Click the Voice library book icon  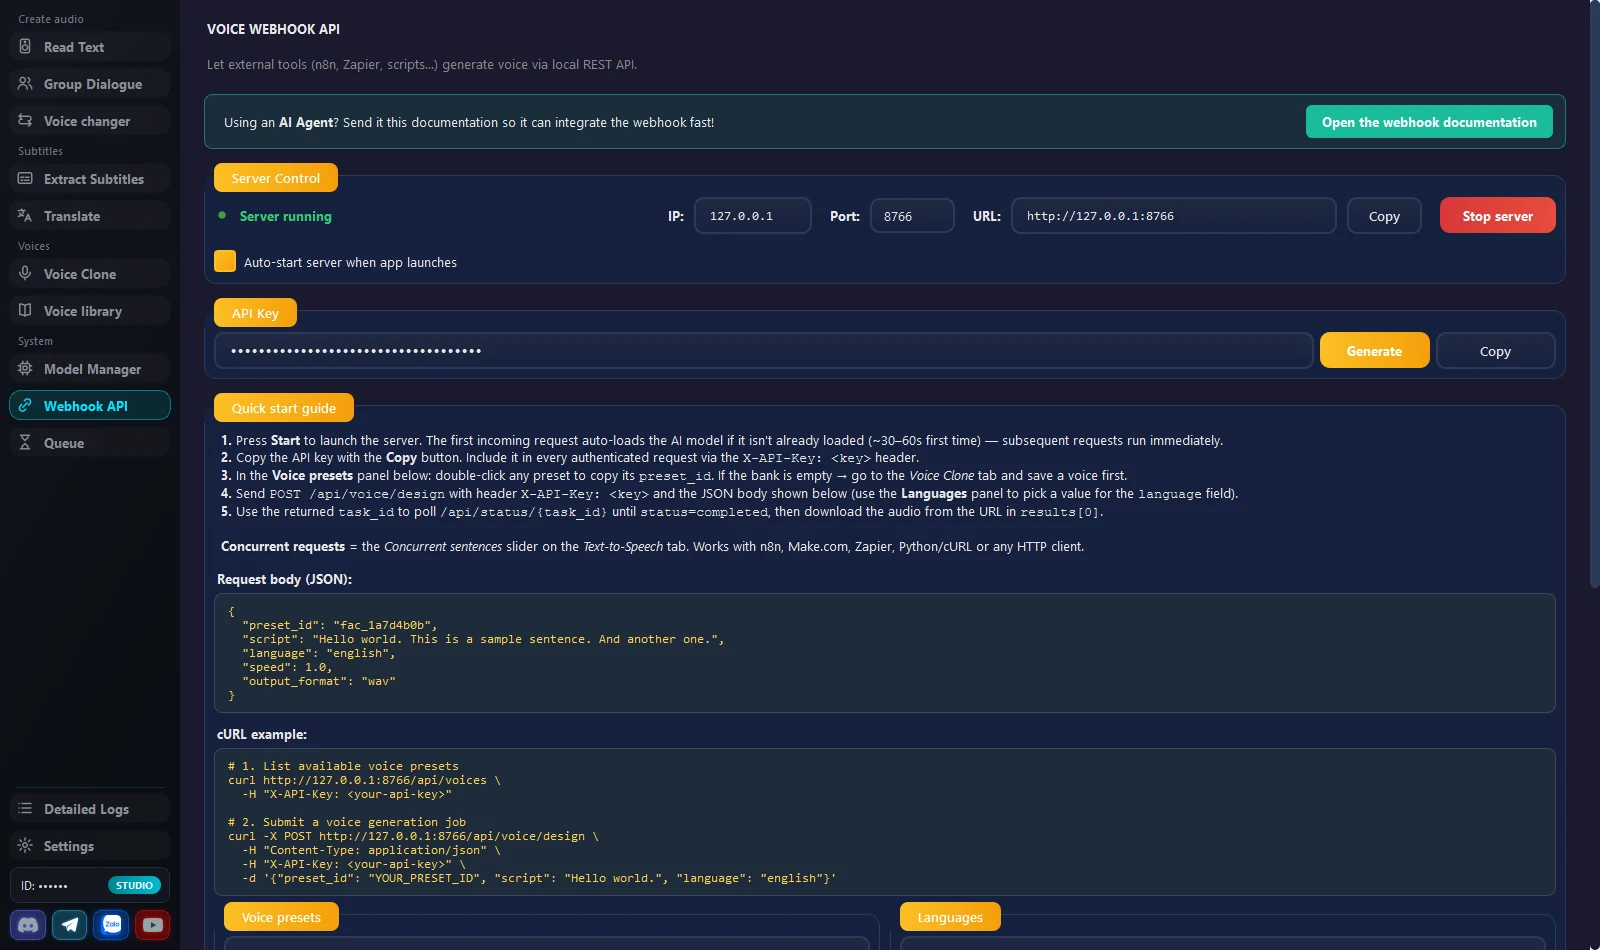25,311
